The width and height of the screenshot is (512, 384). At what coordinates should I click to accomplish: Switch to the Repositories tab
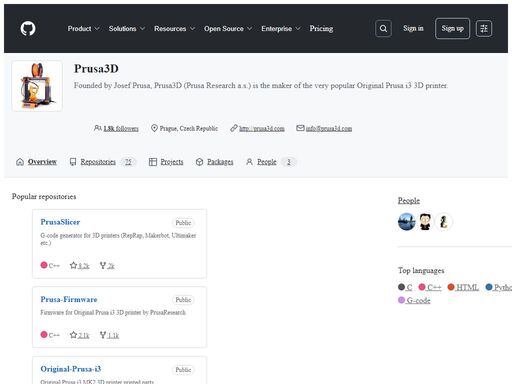click(102, 162)
